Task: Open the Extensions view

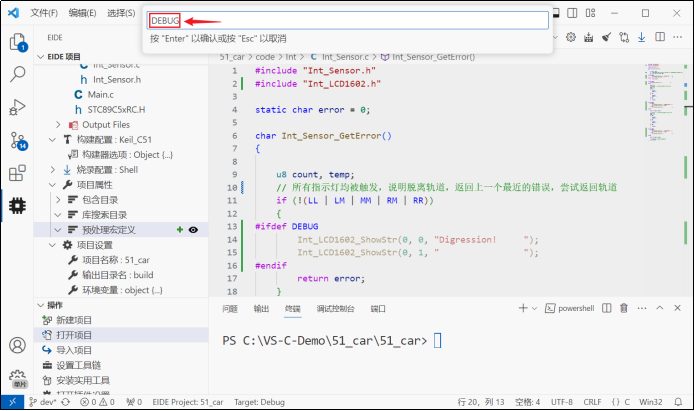Action: [x=18, y=173]
